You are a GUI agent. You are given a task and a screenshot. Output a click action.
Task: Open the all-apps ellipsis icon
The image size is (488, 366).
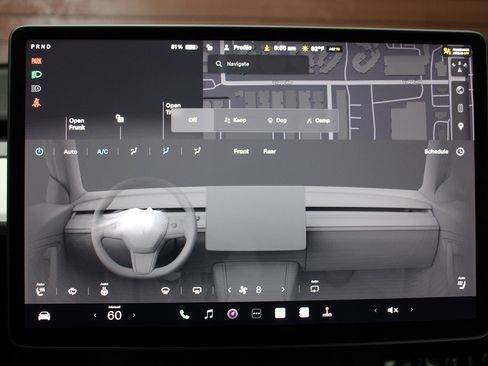256,313
